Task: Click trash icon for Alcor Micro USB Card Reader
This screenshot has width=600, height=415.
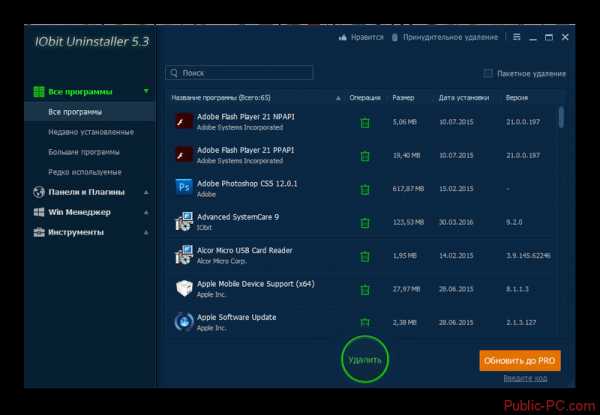Action: pos(365,256)
